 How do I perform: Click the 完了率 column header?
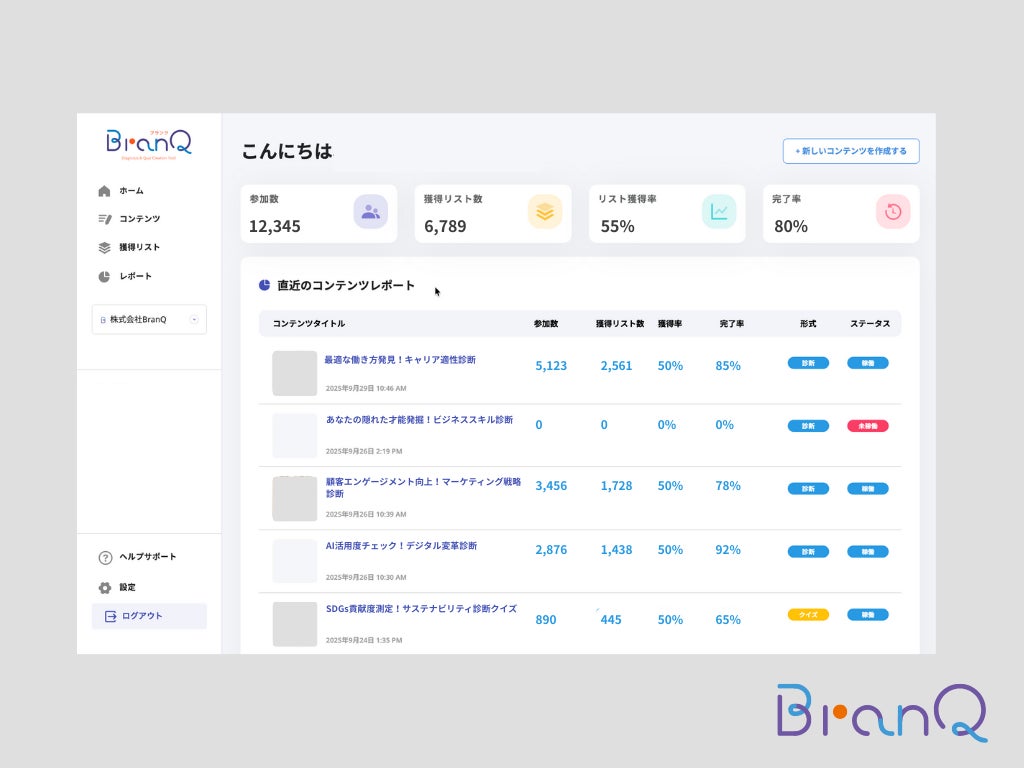(x=732, y=324)
